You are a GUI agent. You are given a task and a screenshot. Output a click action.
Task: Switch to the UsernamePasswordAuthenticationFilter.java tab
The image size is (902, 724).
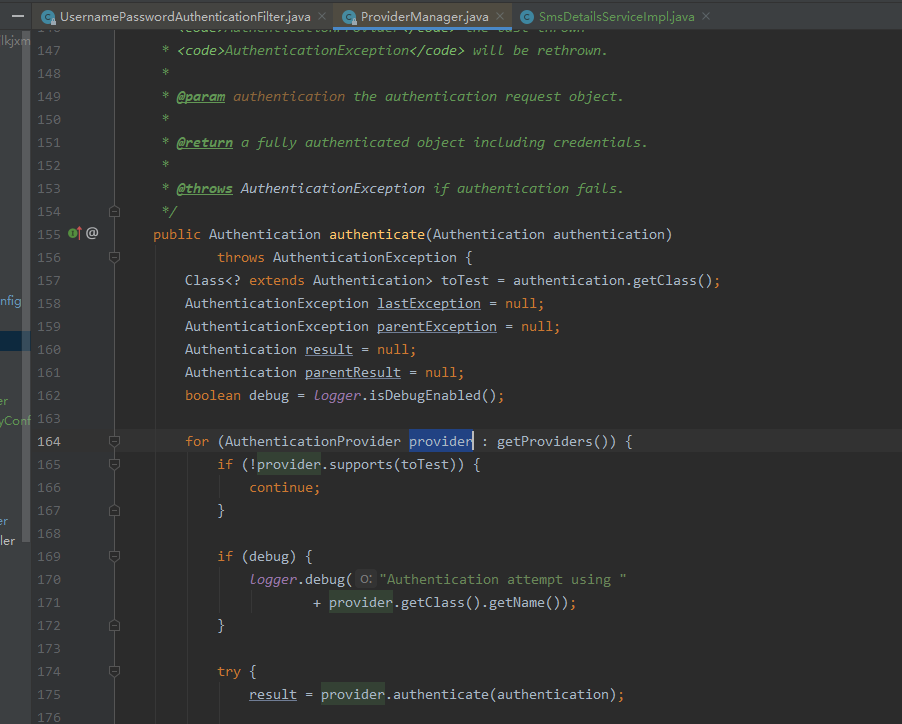click(x=184, y=17)
